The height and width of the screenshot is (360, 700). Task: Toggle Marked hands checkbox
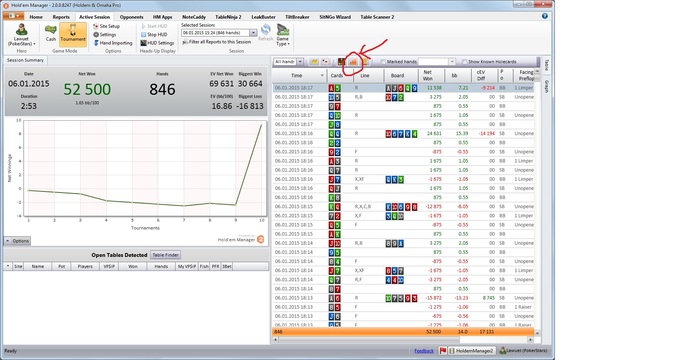[x=383, y=62]
